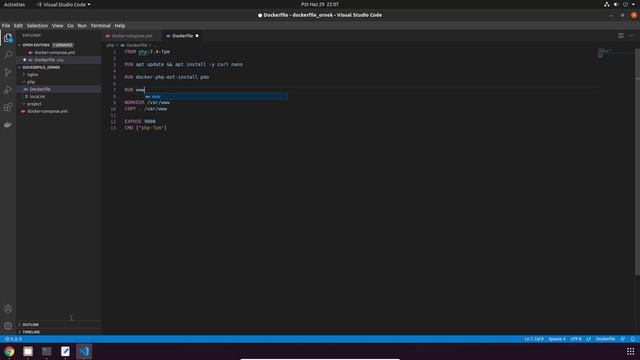Open the Accounts menu icon
The width and height of the screenshot is (640, 360).
click(x=8, y=309)
